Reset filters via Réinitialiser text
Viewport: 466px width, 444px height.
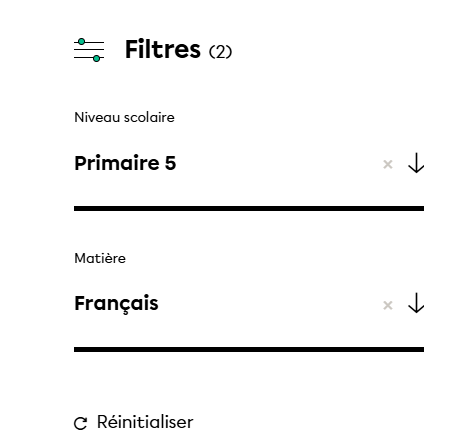click(x=145, y=422)
